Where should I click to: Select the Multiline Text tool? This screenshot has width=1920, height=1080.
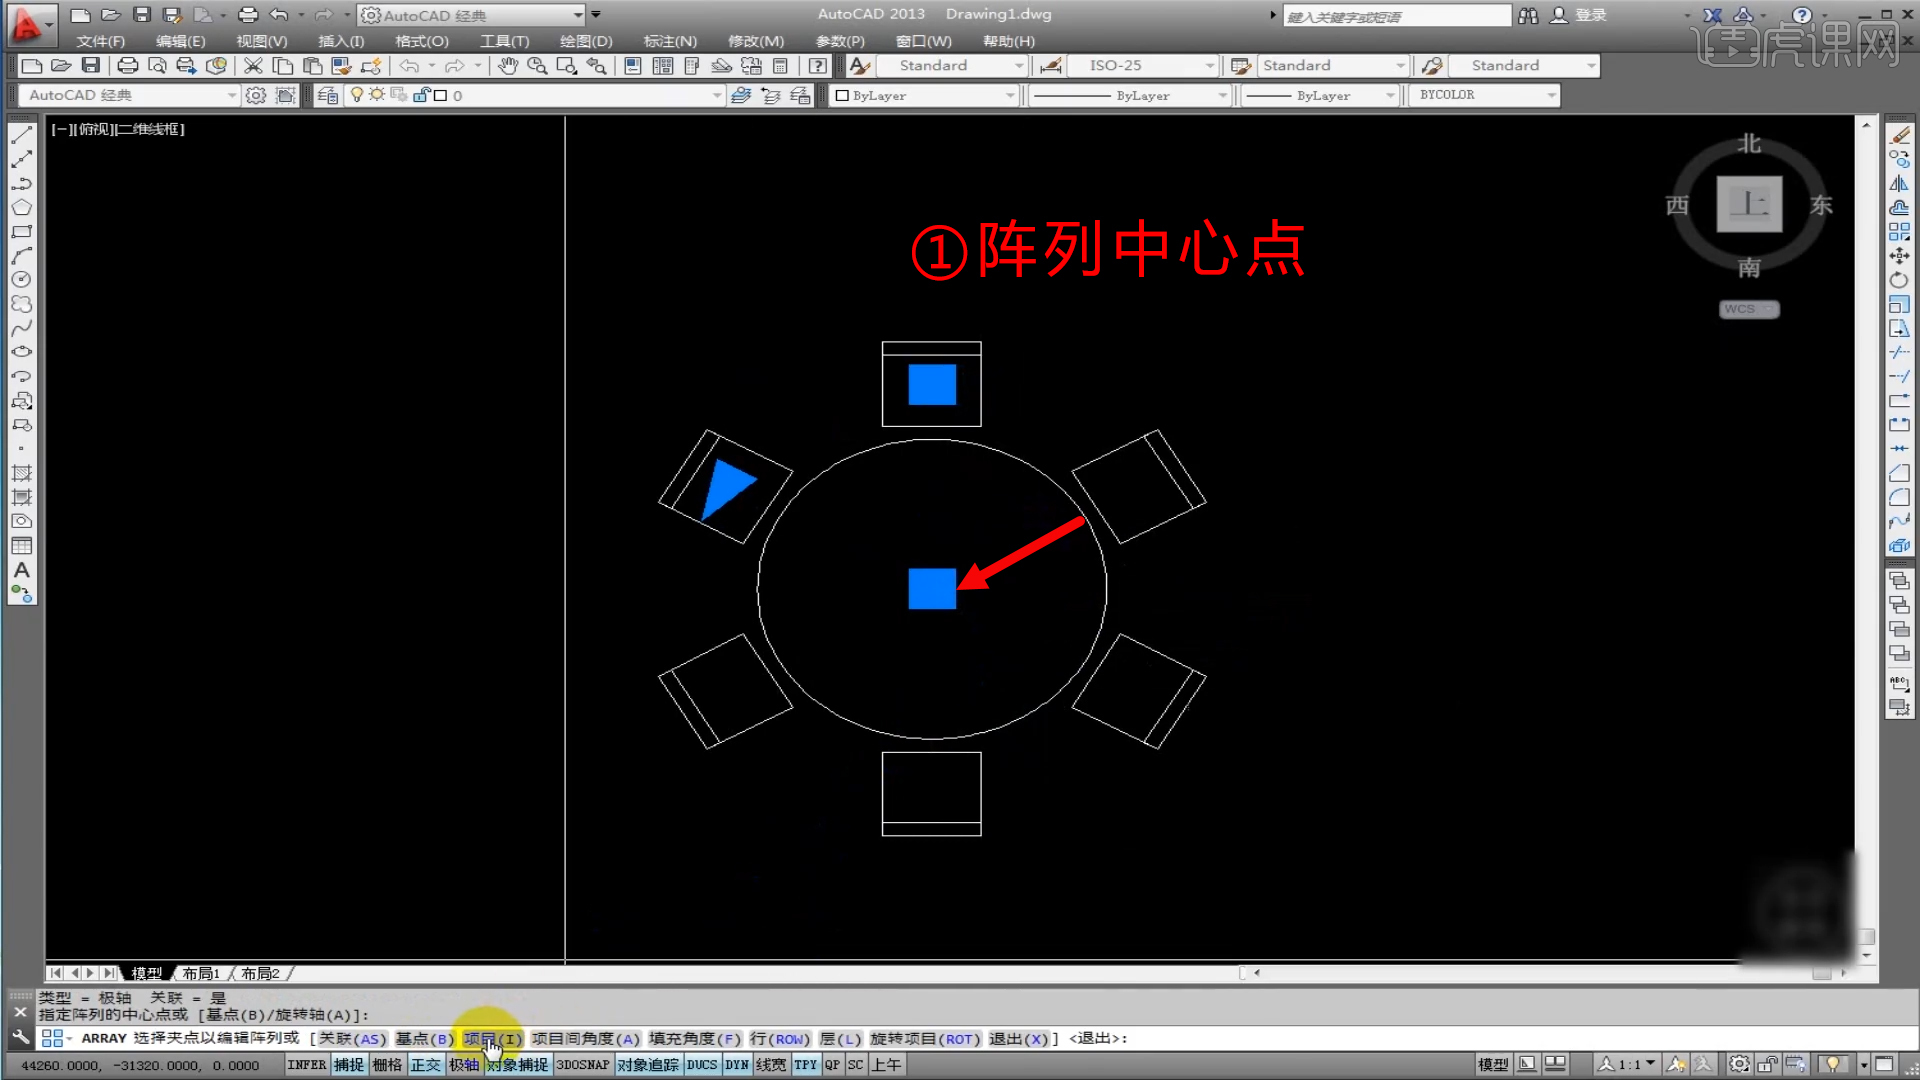pyautogui.click(x=21, y=570)
